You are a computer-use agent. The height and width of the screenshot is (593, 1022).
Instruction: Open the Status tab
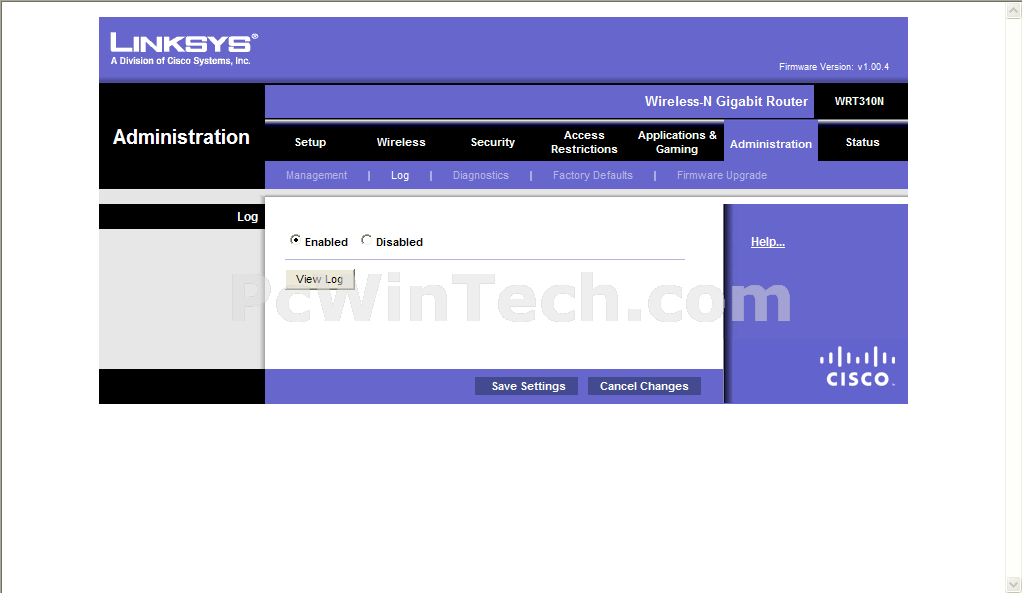click(x=862, y=142)
